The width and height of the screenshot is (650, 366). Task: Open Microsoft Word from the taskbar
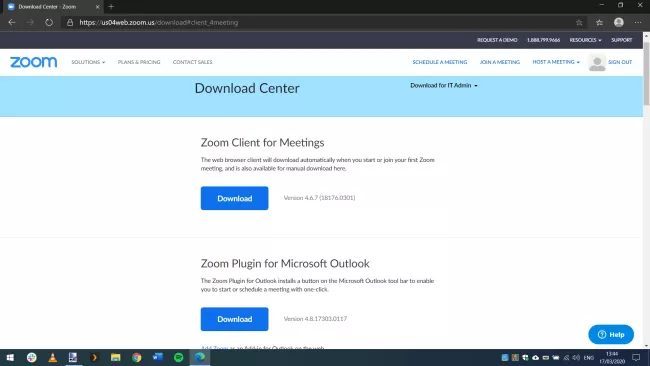[158, 357]
